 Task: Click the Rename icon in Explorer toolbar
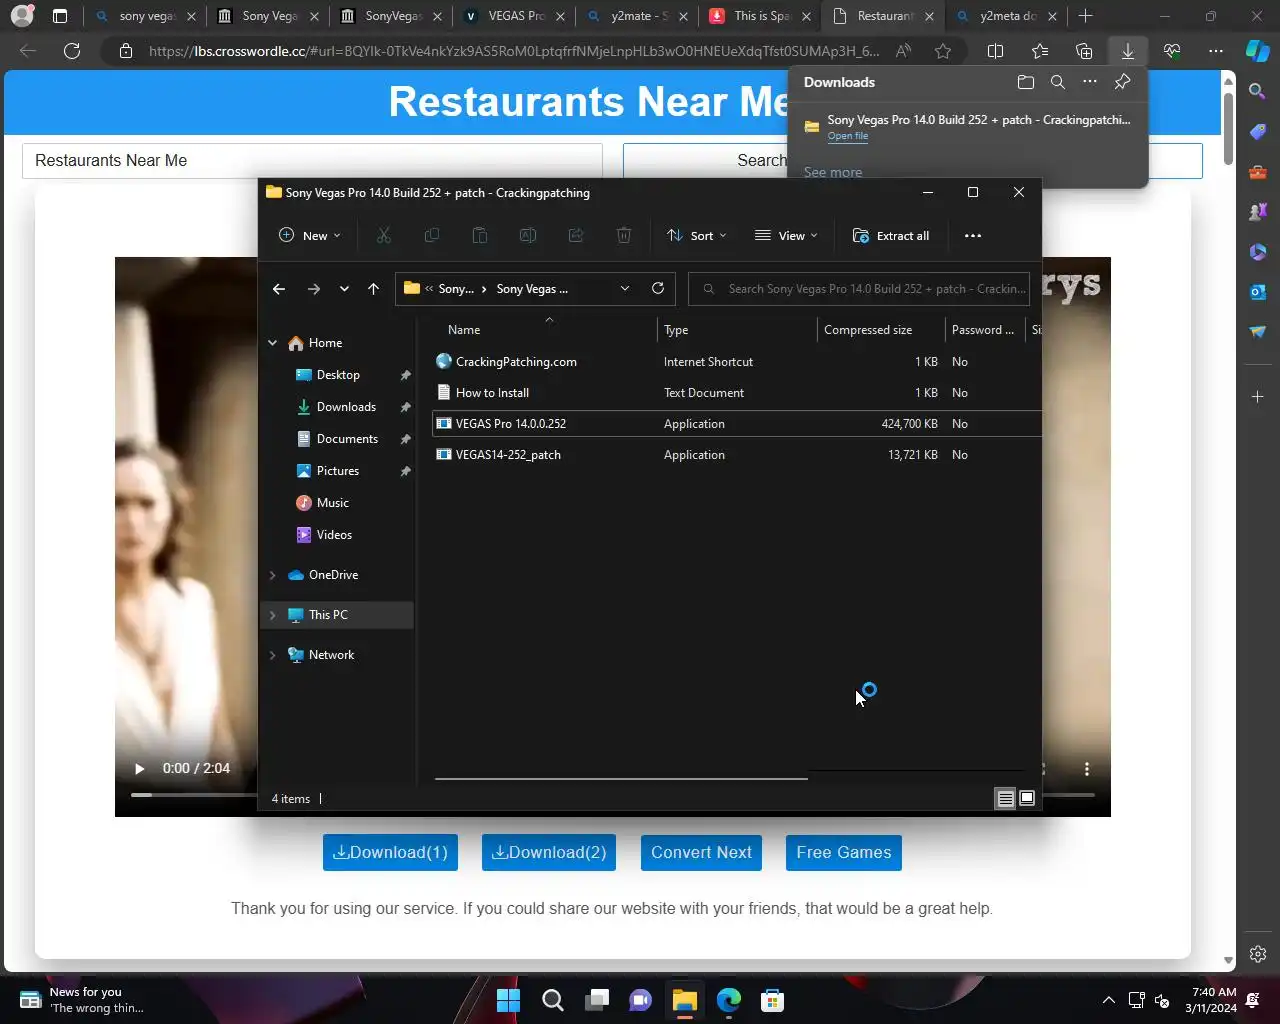528,236
